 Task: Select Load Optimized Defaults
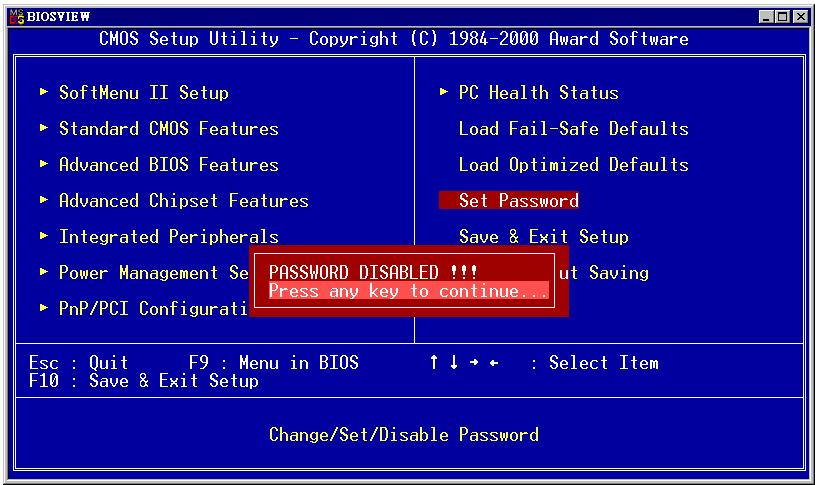tap(573, 165)
